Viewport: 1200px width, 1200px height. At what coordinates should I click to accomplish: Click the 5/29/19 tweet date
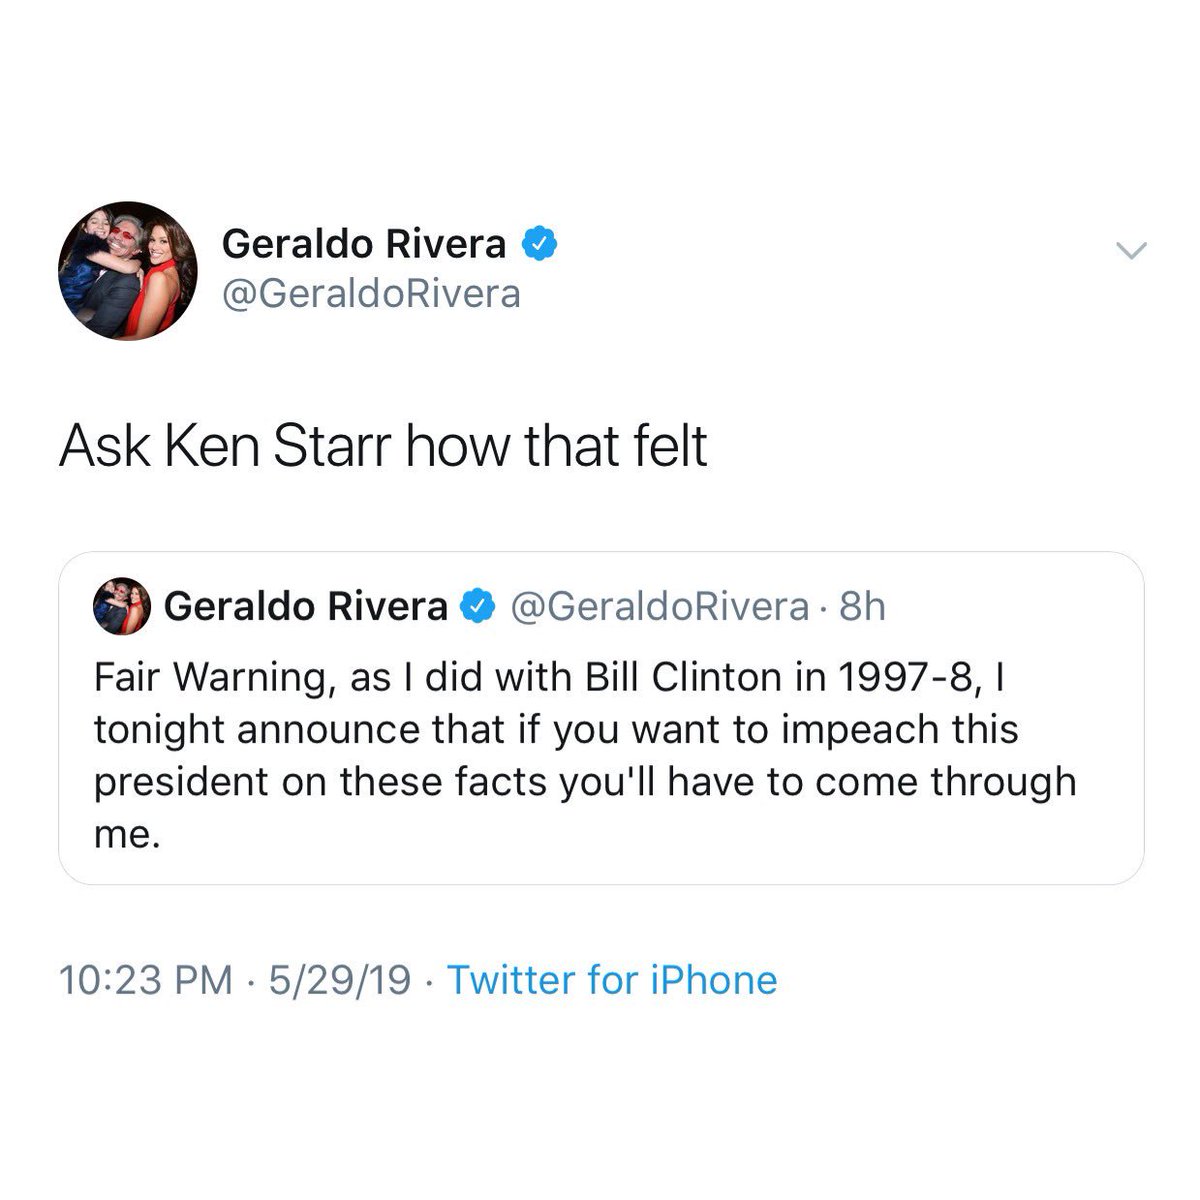coord(340,980)
